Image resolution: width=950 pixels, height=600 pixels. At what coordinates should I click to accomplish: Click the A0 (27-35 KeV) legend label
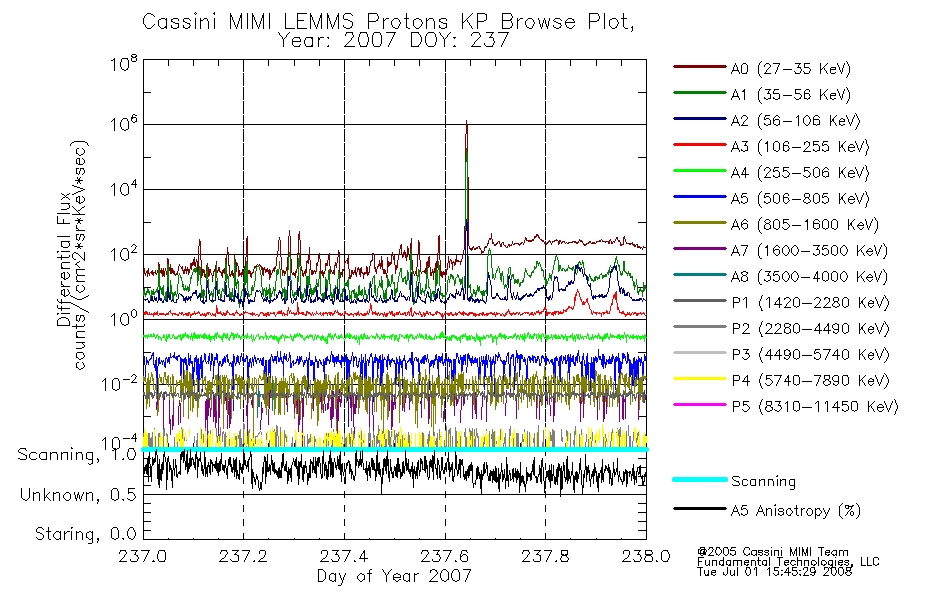point(790,69)
